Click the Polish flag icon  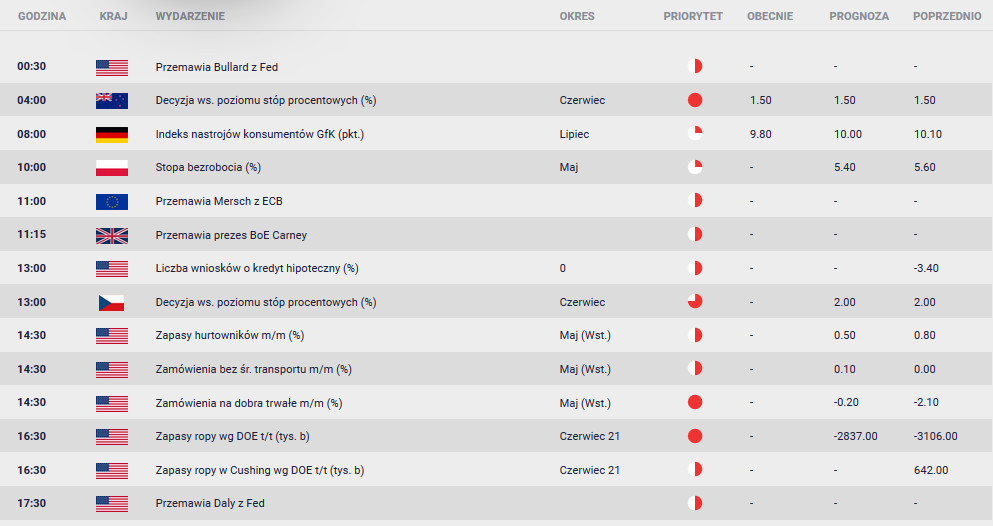[x=111, y=168]
